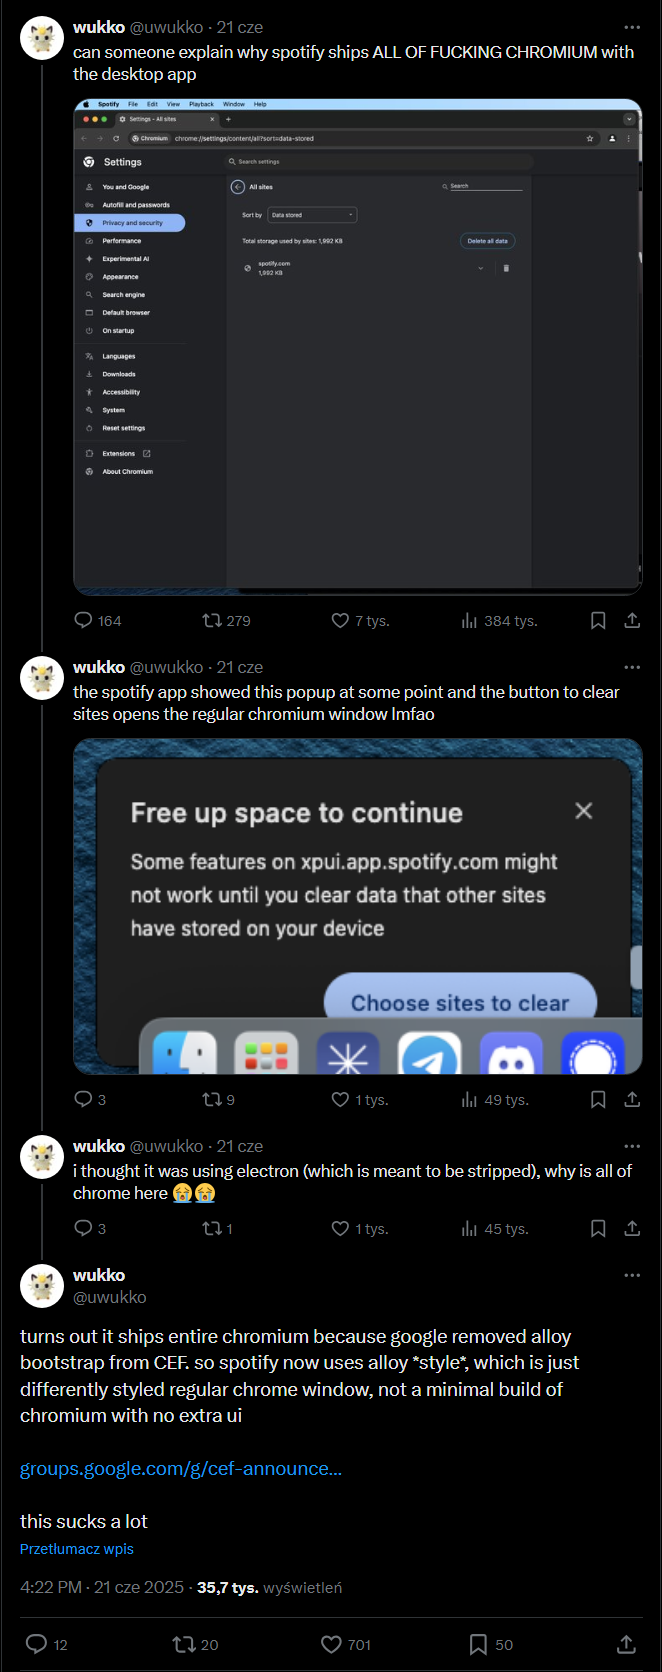
Task: Bookmark the first tweet about Spotify
Action: (x=598, y=621)
